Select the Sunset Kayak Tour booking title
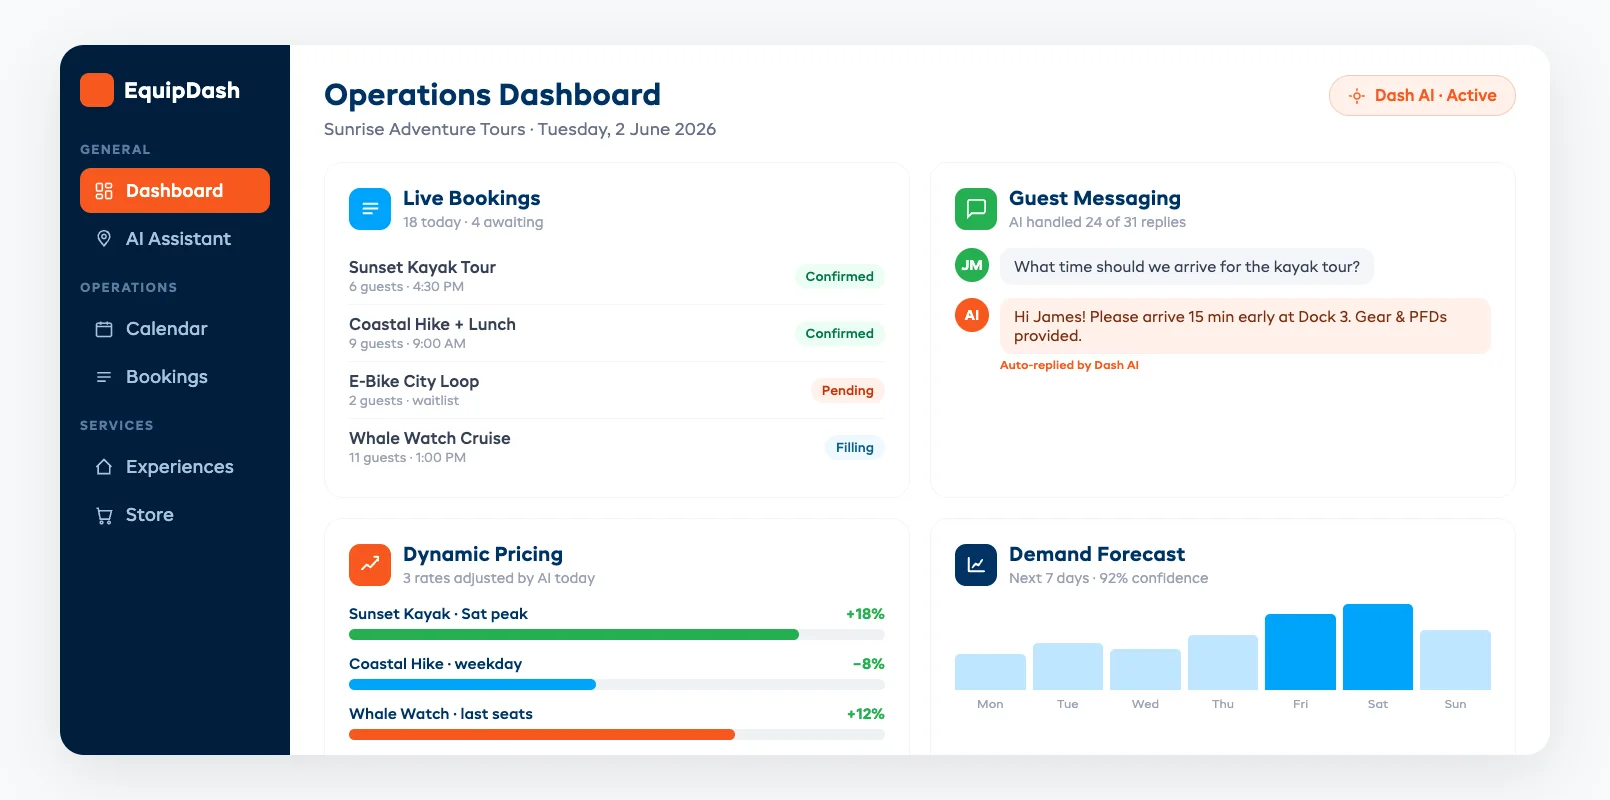 422,267
